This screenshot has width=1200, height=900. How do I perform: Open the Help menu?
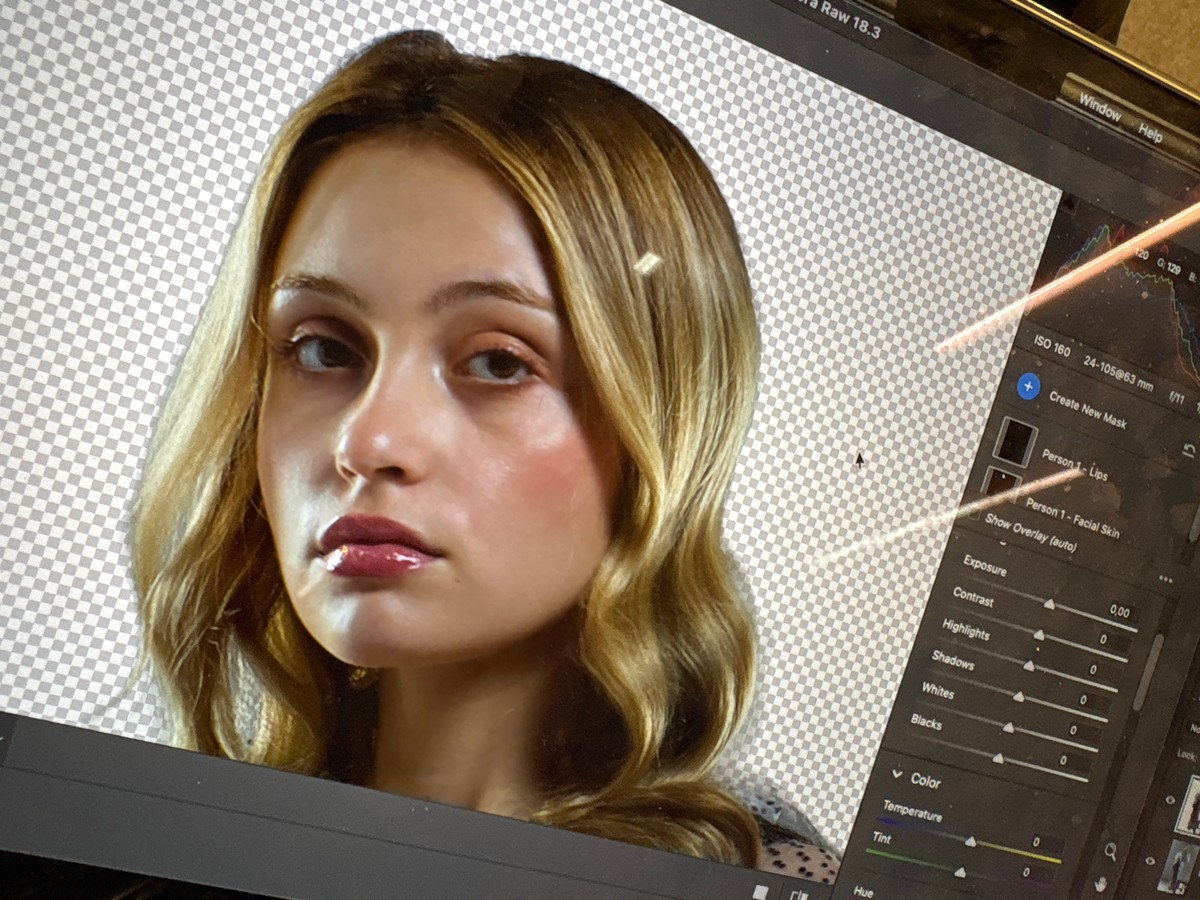pos(1150,131)
